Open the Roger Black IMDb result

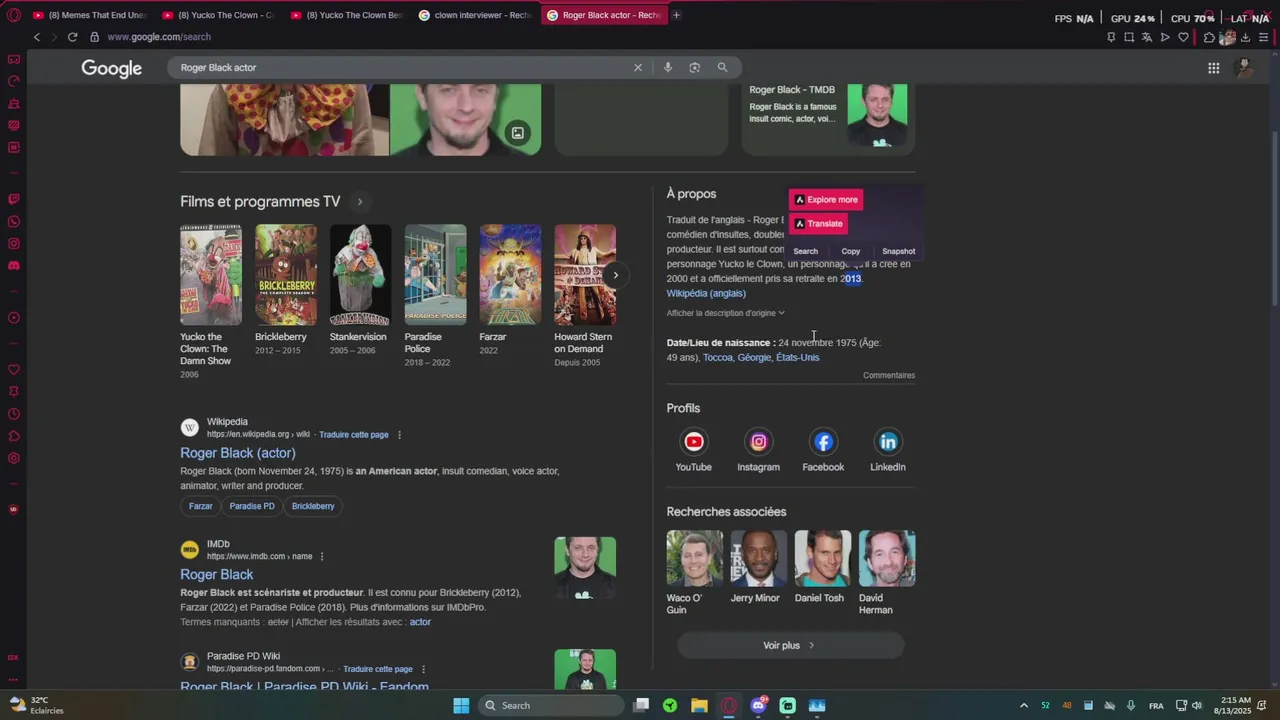coord(217,574)
